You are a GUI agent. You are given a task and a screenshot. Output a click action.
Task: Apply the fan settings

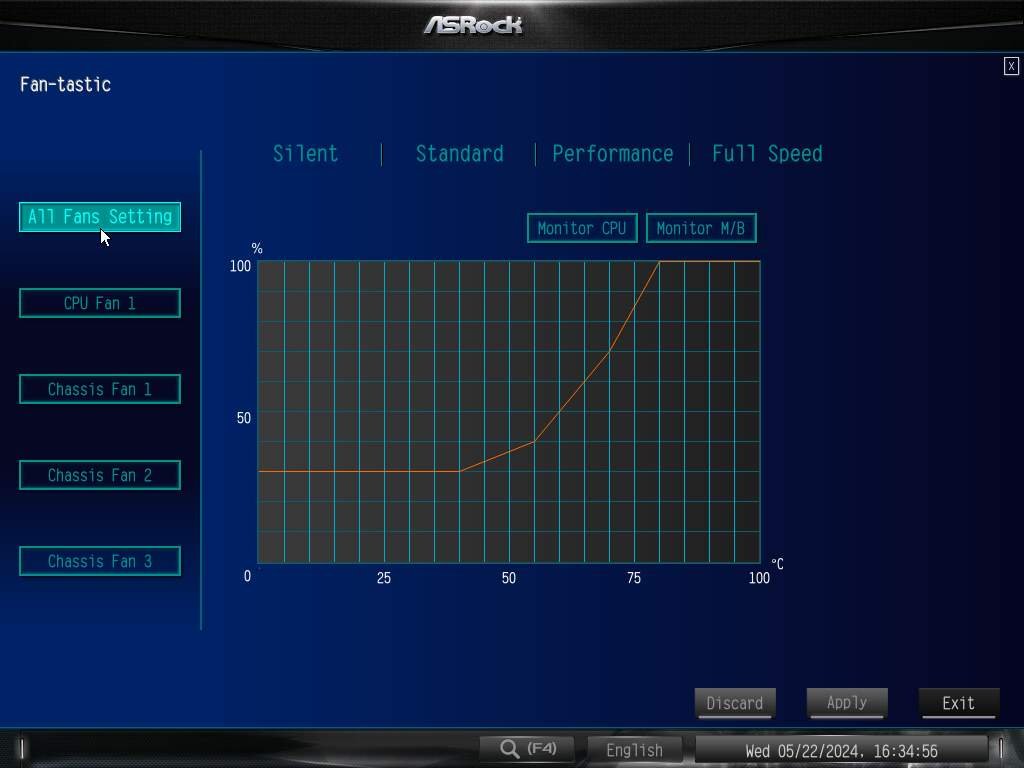tap(846, 703)
